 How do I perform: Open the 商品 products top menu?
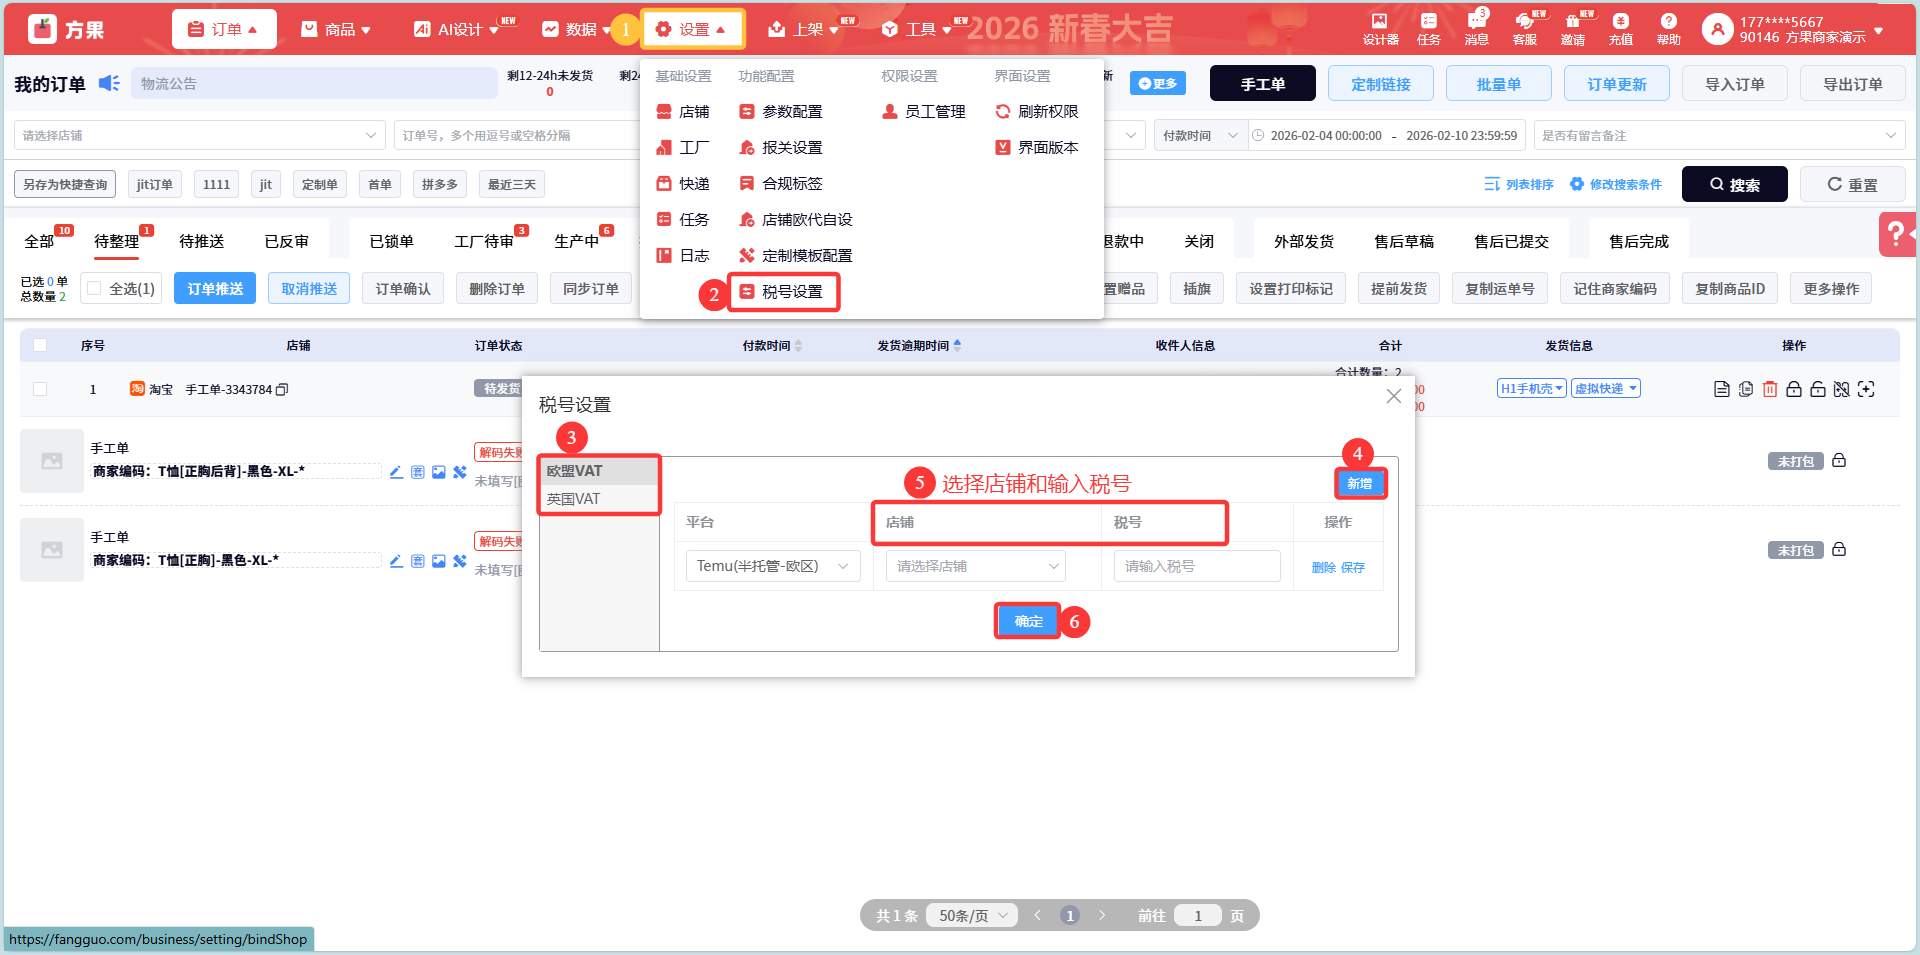(336, 29)
